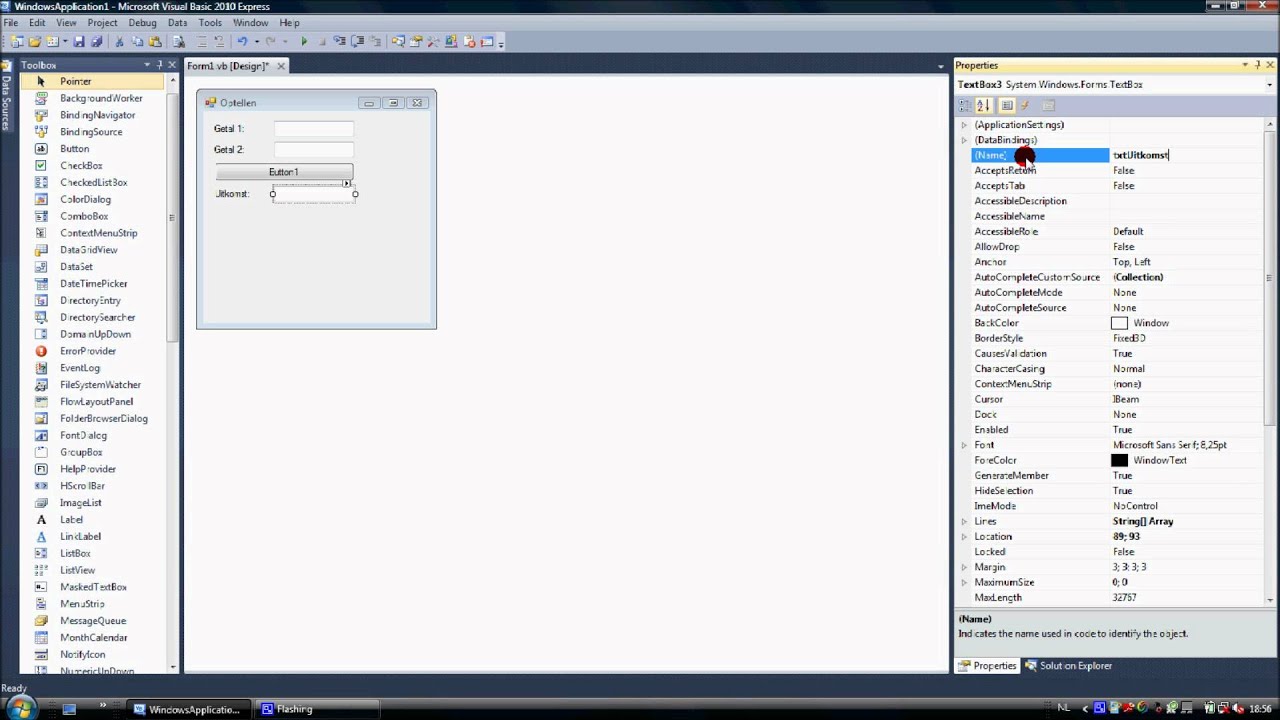1280x720 pixels.
Task: Expand the Font property node
Action: point(964,445)
